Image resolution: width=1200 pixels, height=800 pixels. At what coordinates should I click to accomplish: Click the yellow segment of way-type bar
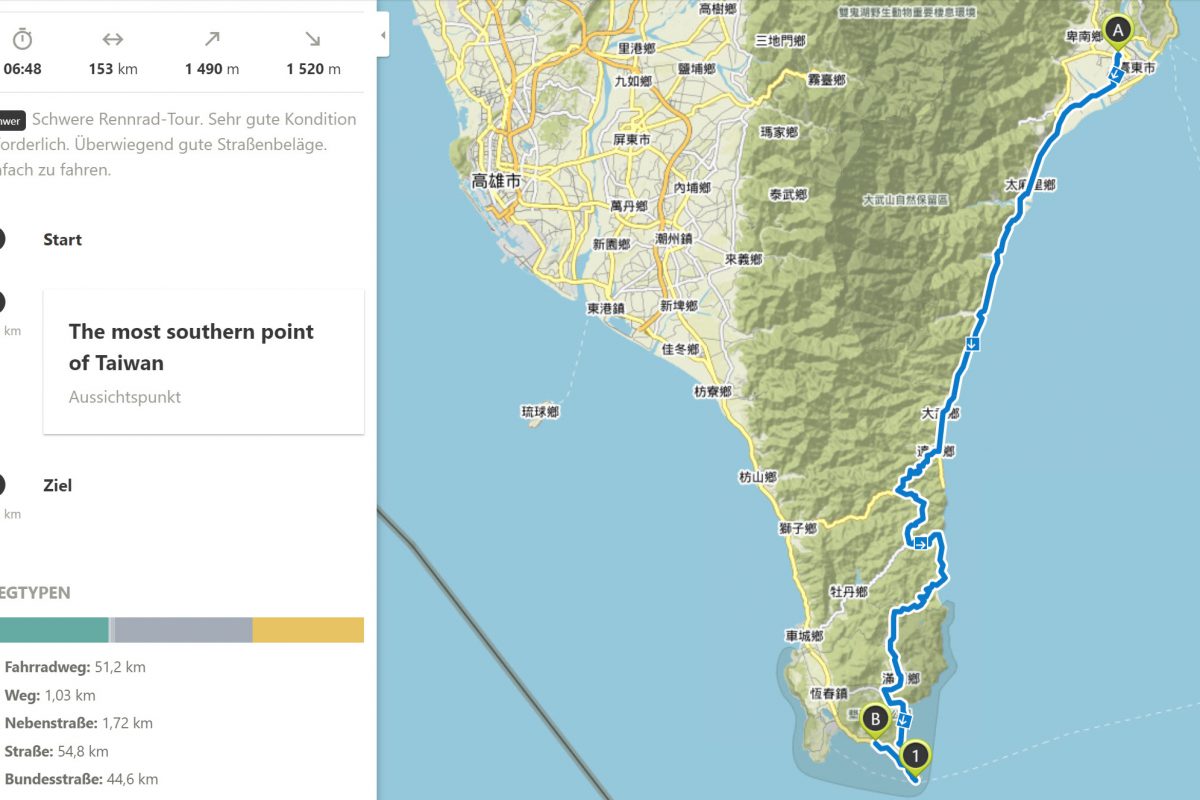tap(308, 630)
